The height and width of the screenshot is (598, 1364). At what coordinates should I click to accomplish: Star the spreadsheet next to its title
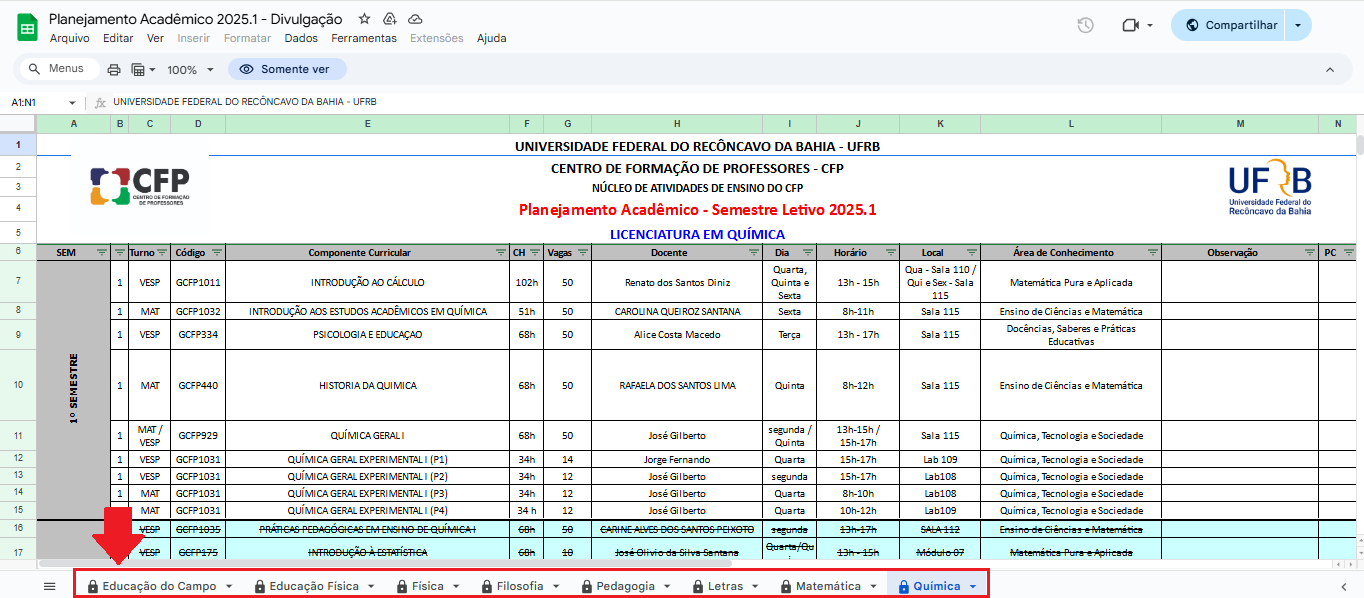(364, 18)
